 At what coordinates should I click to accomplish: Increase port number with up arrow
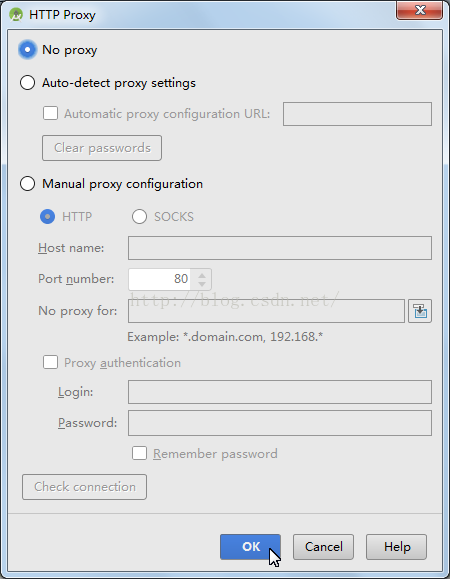(x=202, y=275)
